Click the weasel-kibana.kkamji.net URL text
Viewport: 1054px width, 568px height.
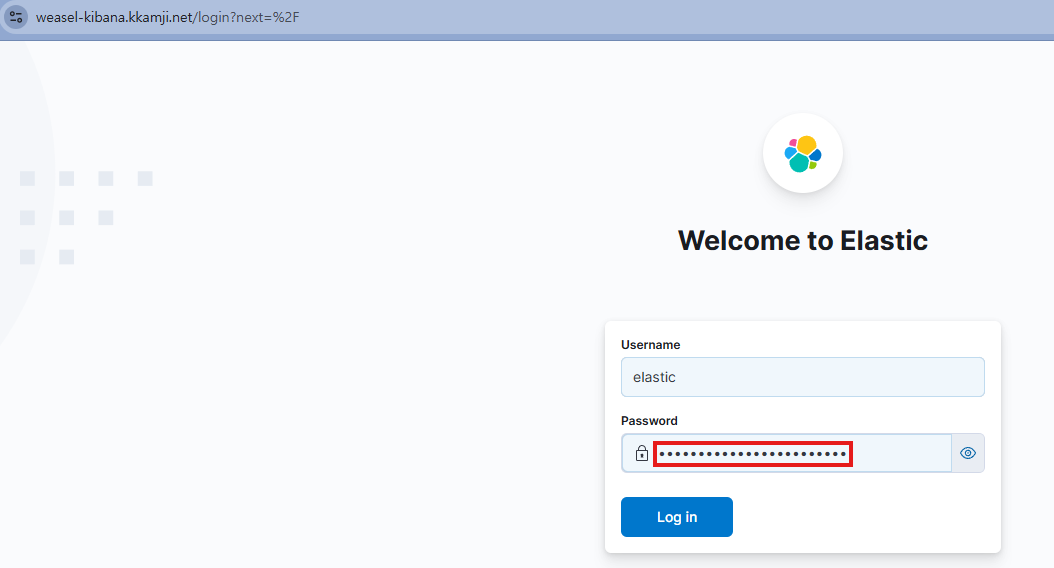pos(167,17)
